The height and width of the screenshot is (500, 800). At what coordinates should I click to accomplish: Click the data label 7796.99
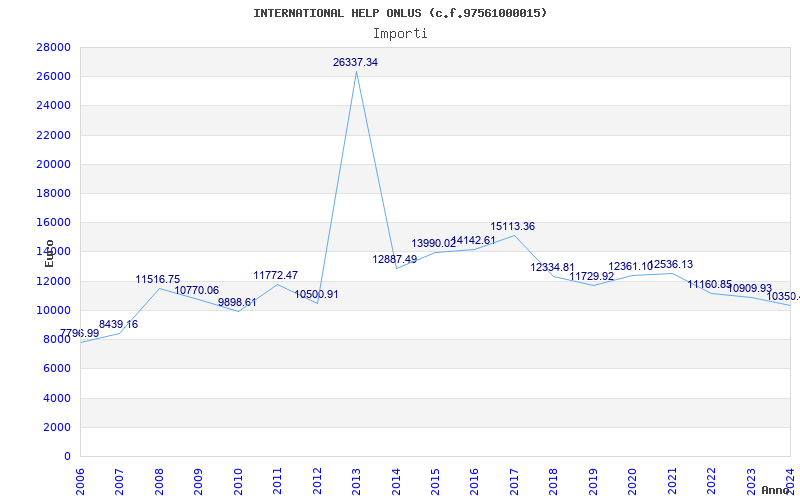(x=79, y=333)
